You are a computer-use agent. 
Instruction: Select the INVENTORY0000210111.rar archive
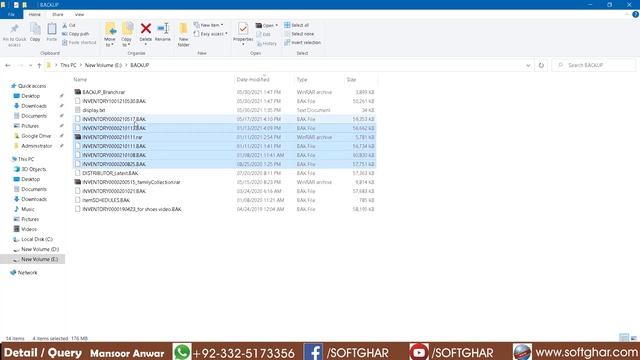coord(224,137)
